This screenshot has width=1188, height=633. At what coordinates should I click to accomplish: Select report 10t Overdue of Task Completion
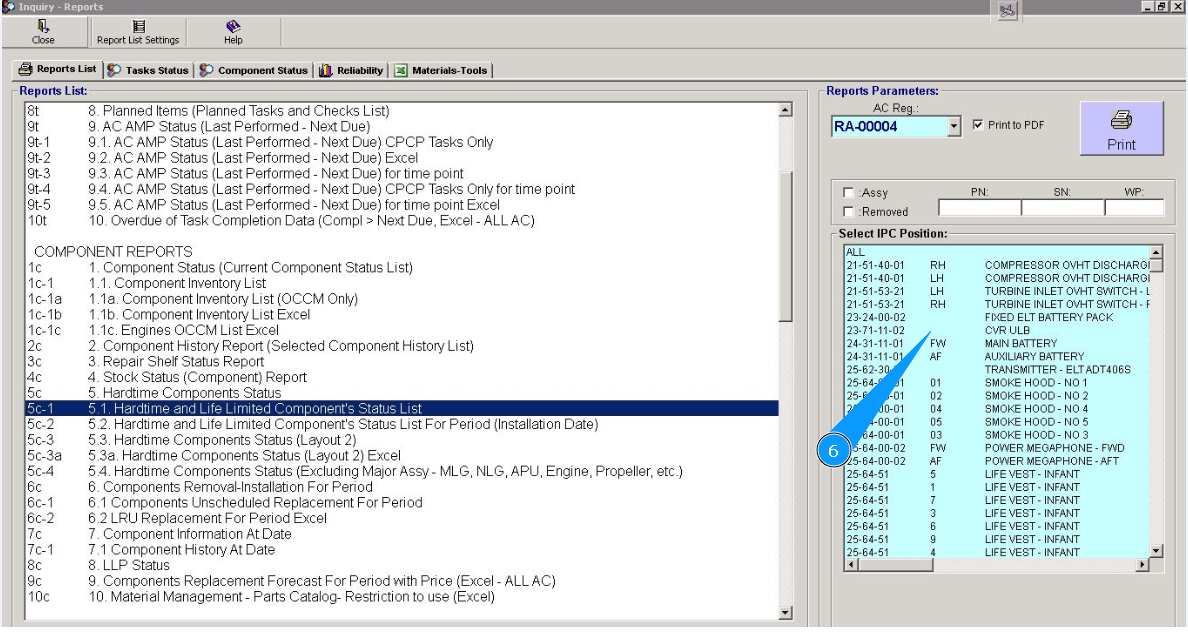point(402,221)
